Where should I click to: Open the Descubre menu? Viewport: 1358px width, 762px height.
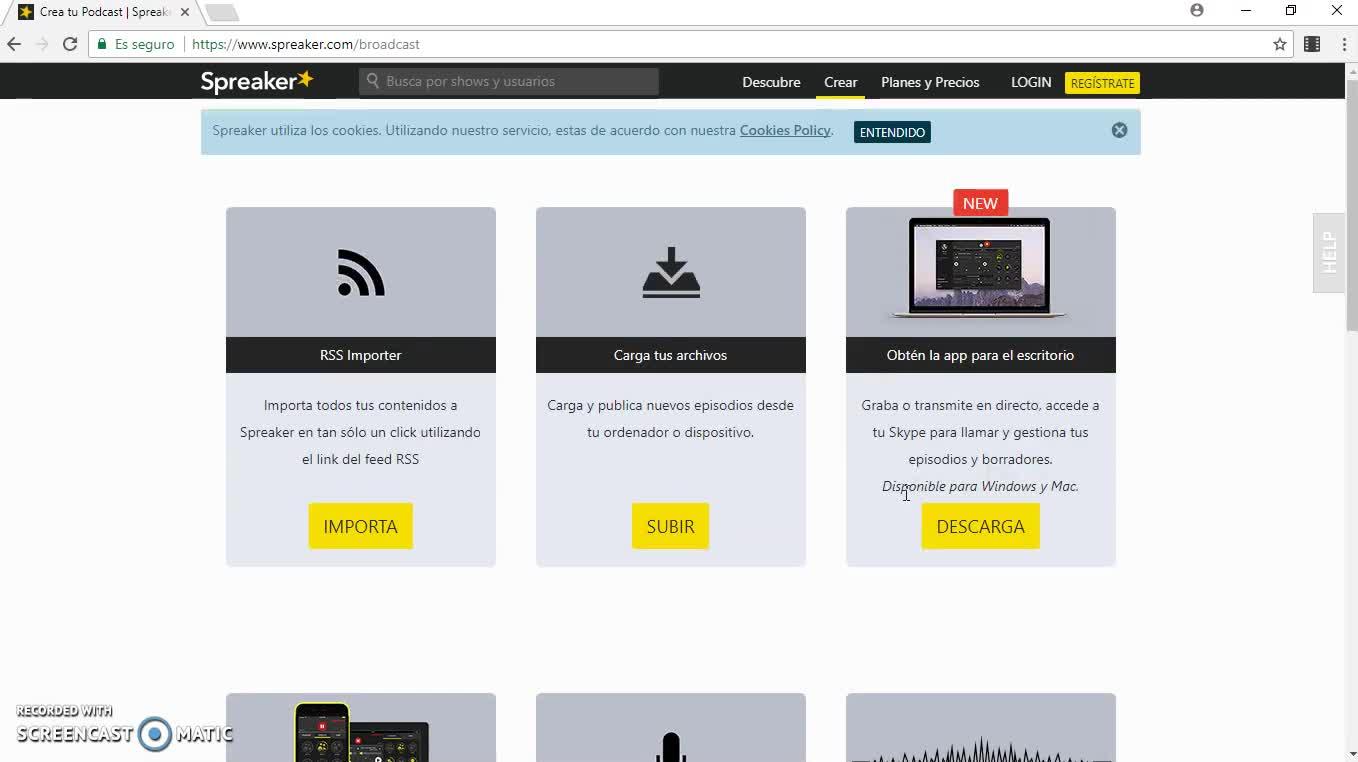tap(771, 82)
